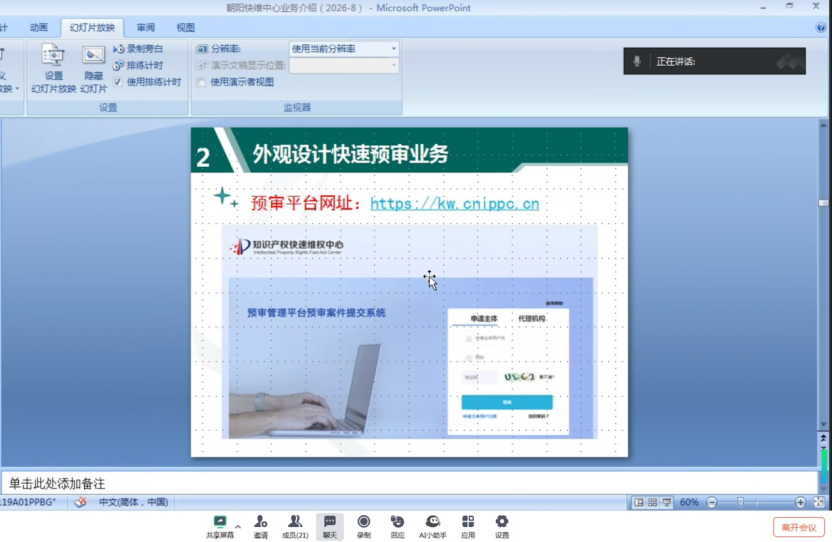This screenshot has width=832, height=542.
Task: Start Slide Show from status bar icon
Action: click(x=666, y=502)
